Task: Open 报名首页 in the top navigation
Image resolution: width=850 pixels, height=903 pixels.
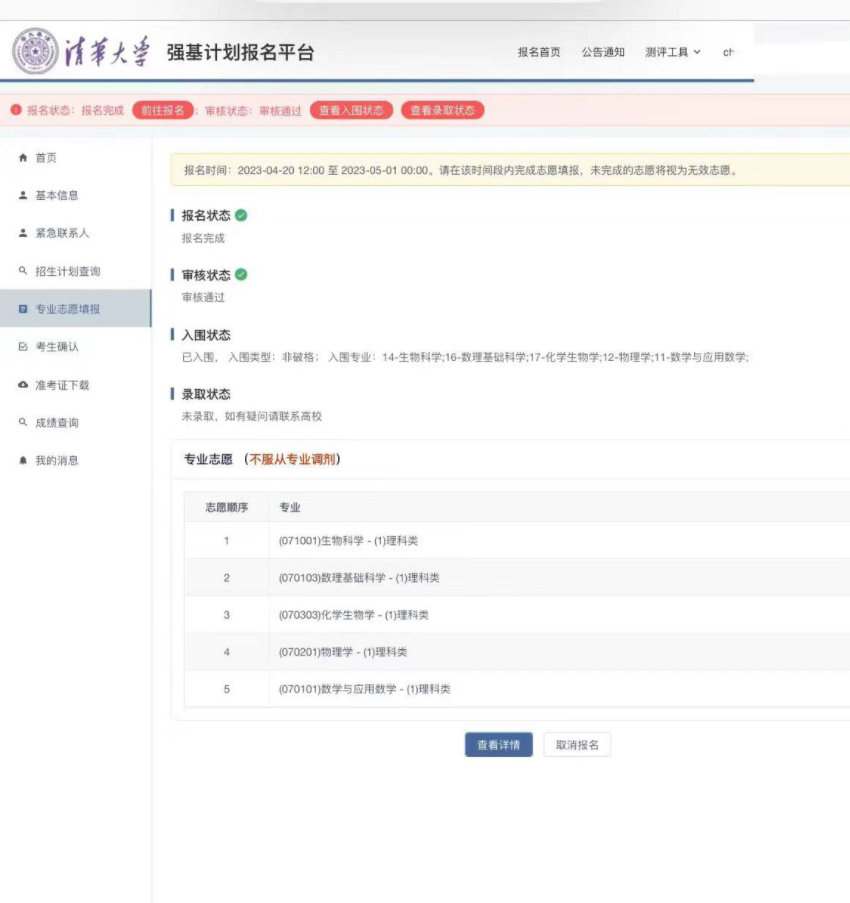Action: (x=539, y=52)
